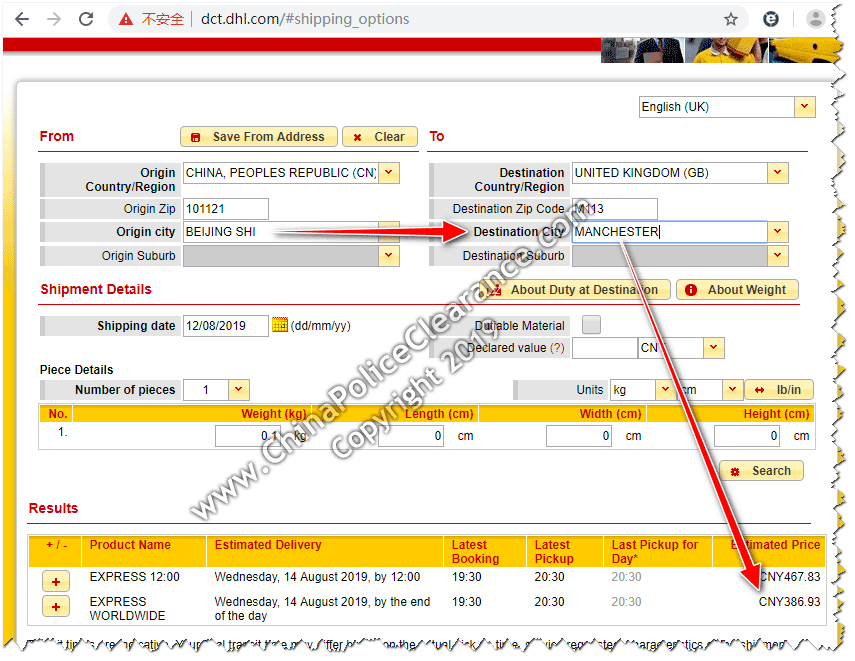This screenshot has width=855, height=661.
Task: Click the Height (cm) input for piece 1
Action: click(746, 436)
